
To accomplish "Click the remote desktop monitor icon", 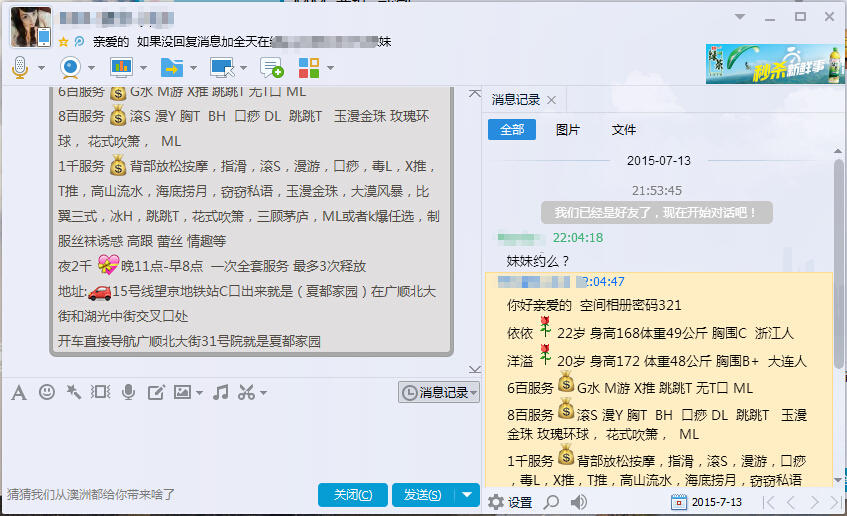I will (222, 68).
